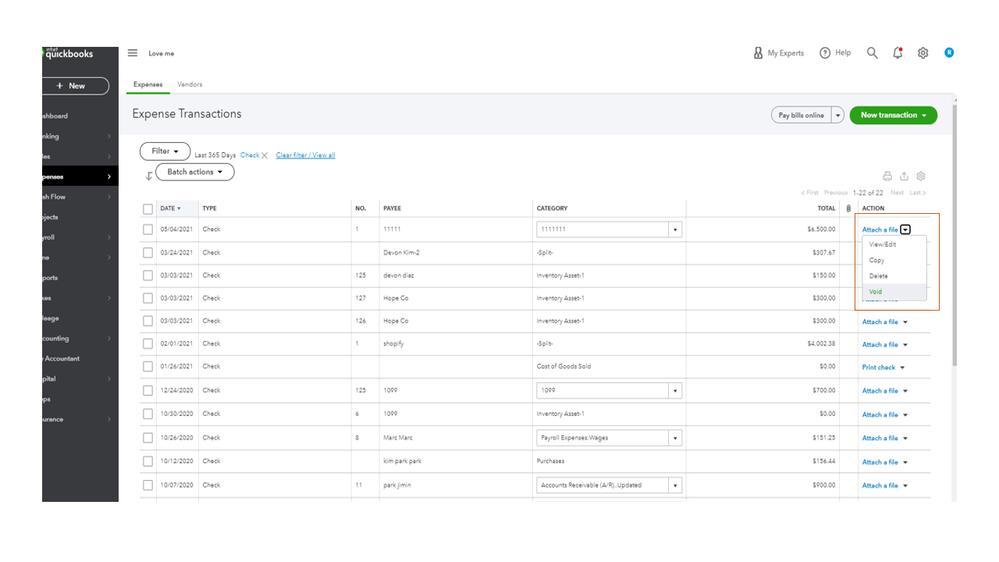The image size is (999, 562).
Task: Open the user profile avatar
Action: click(x=949, y=53)
